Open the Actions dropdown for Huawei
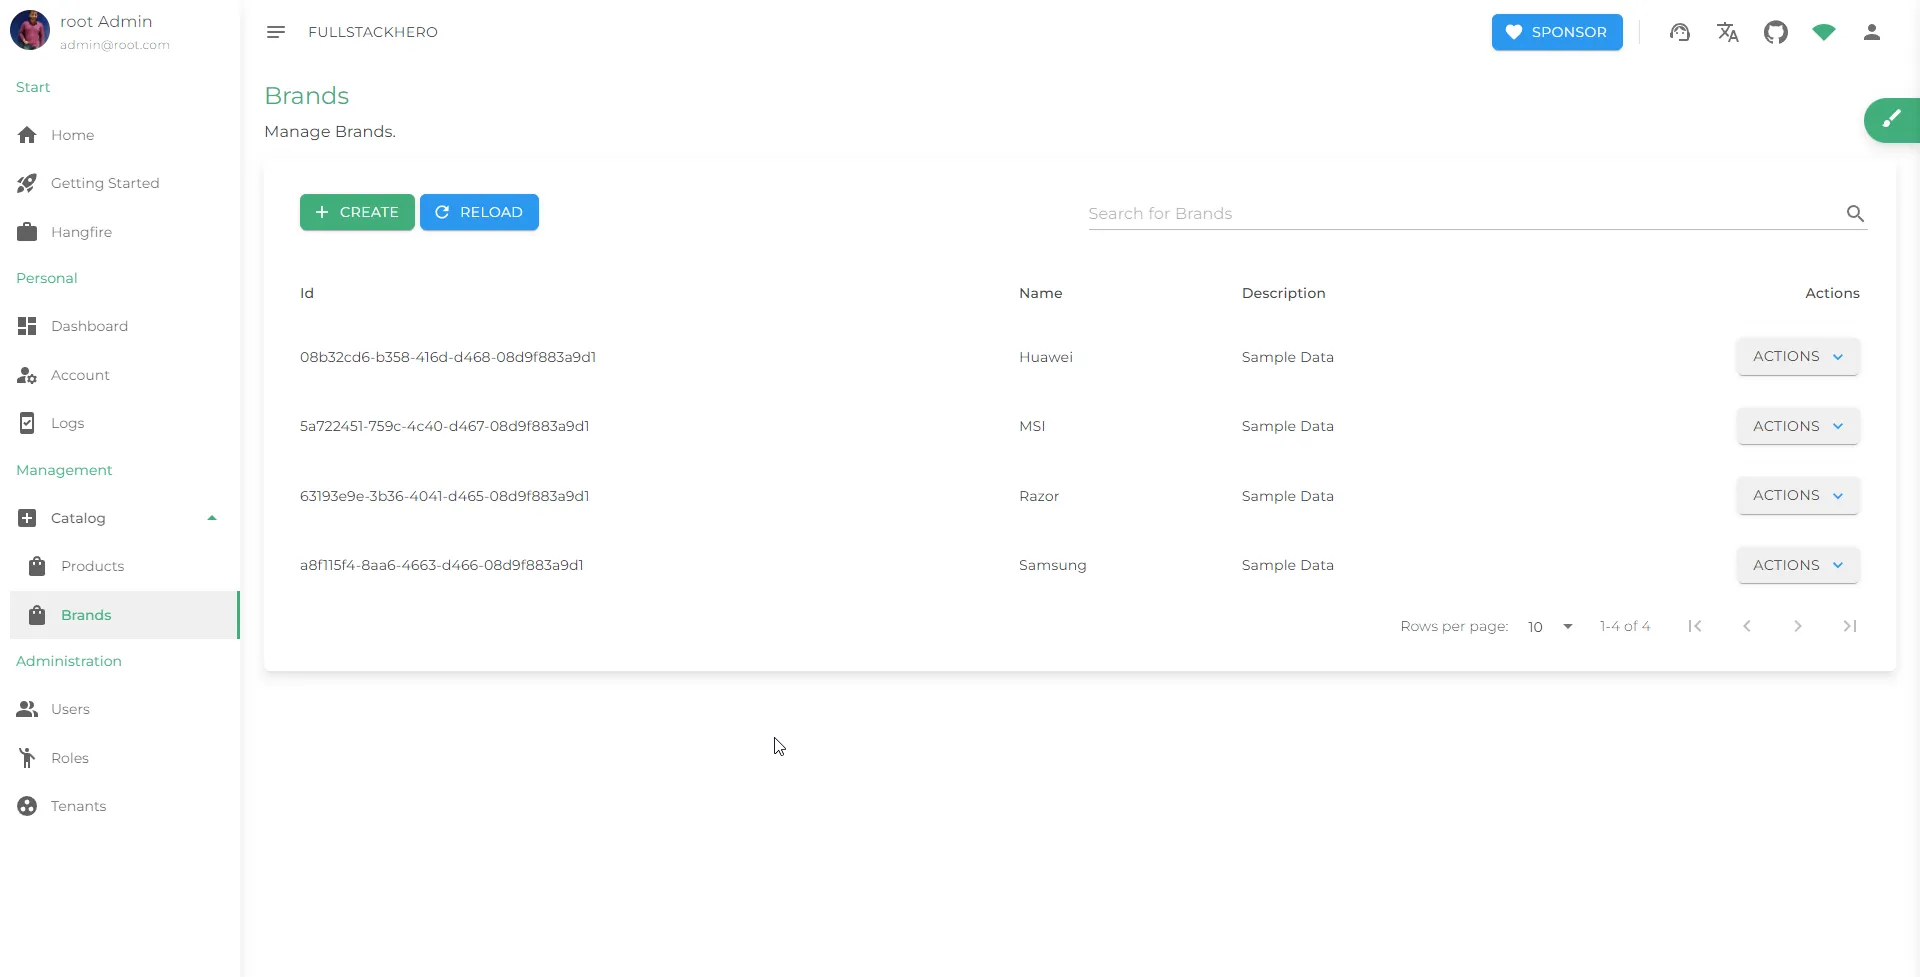The width and height of the screenshot is (1920, 977). [x=1797, y=356]
